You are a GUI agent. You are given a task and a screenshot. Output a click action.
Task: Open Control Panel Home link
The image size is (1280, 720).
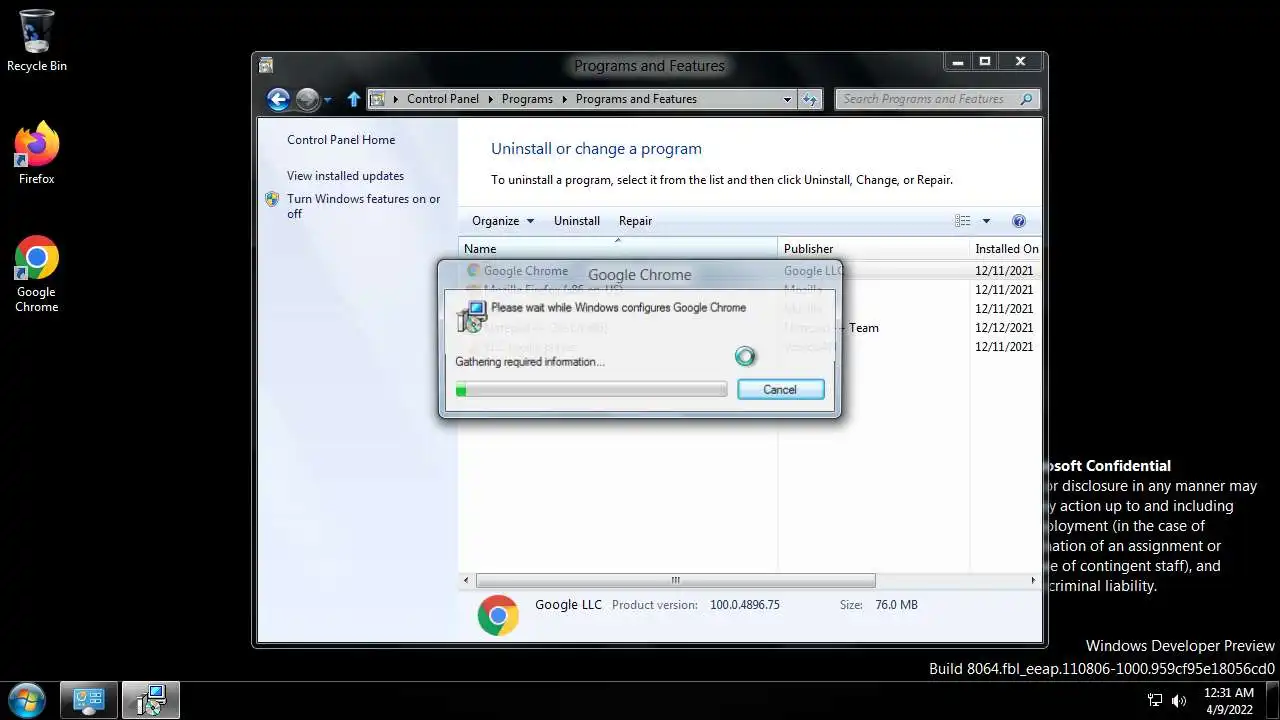[x=341, y=140]
